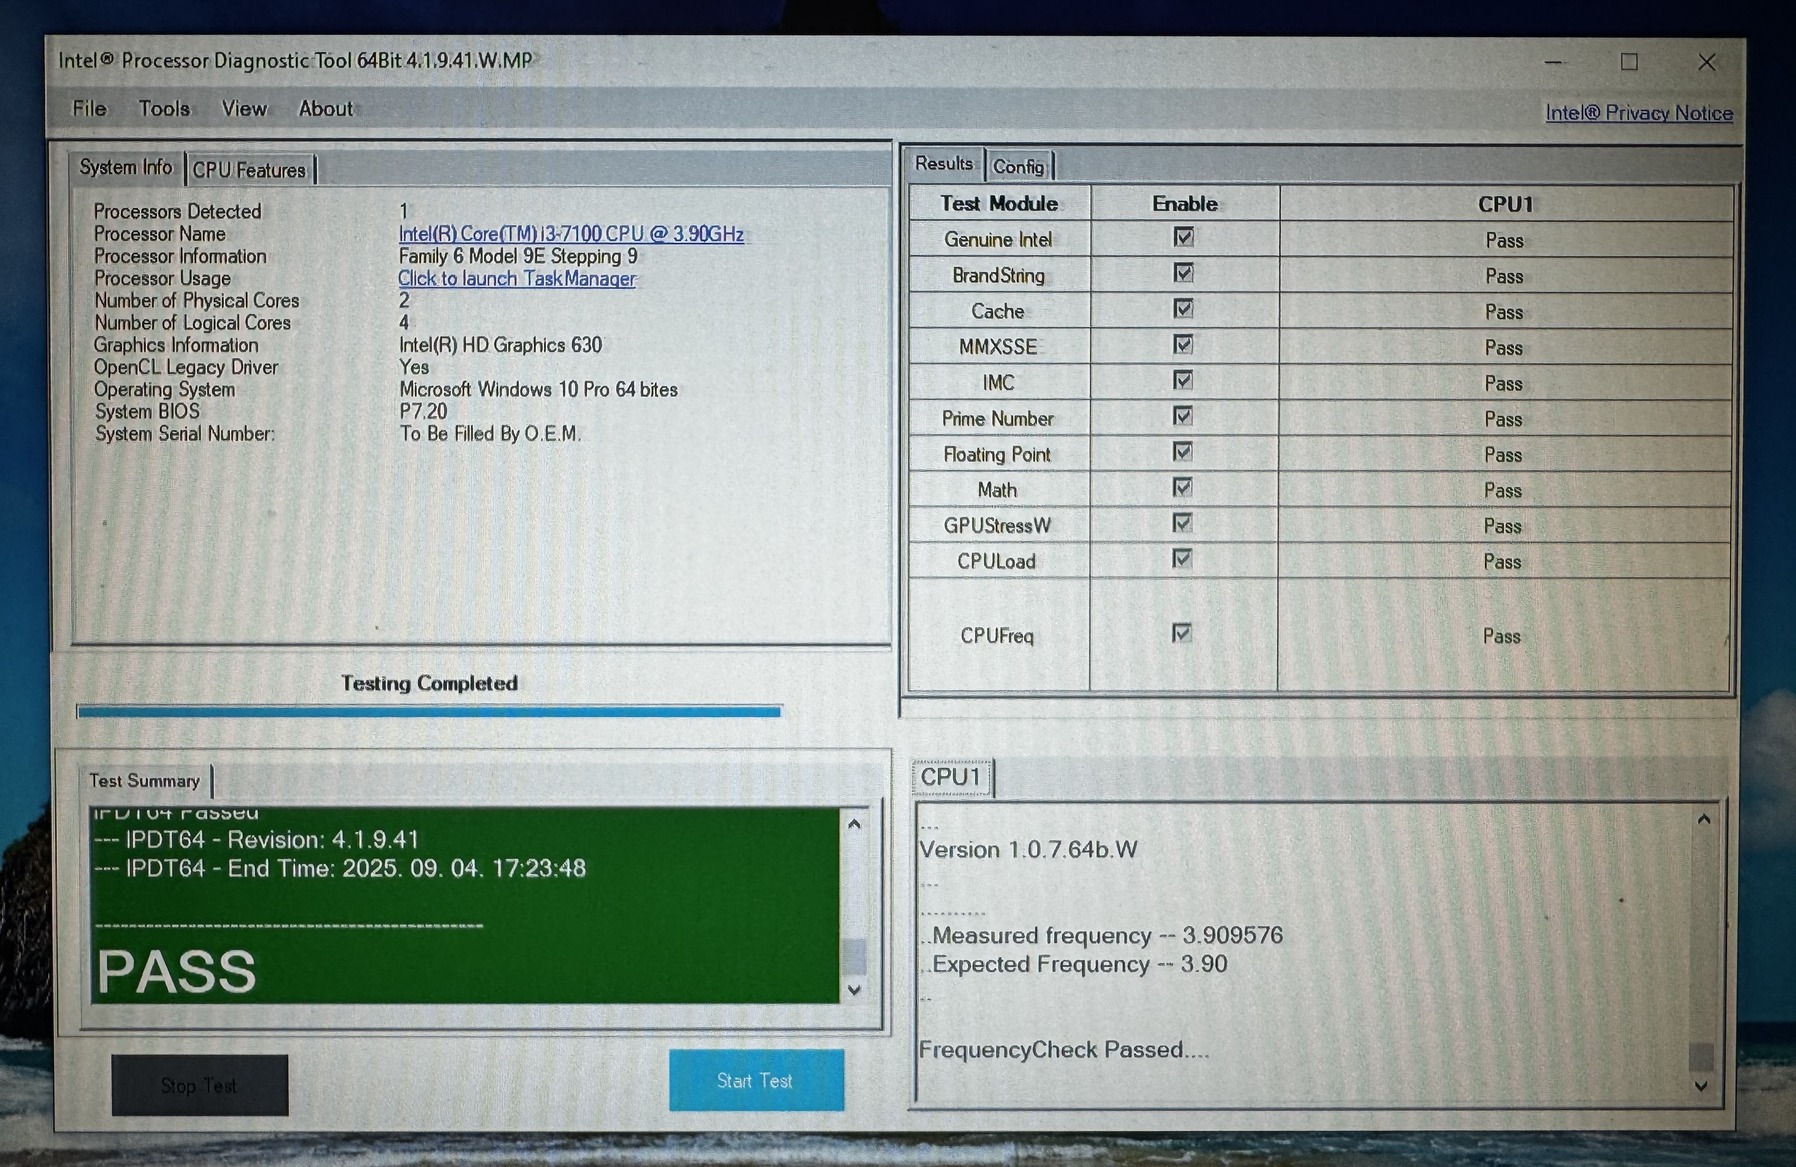
Task: Open the View menu
Action: tap(244, 108)
